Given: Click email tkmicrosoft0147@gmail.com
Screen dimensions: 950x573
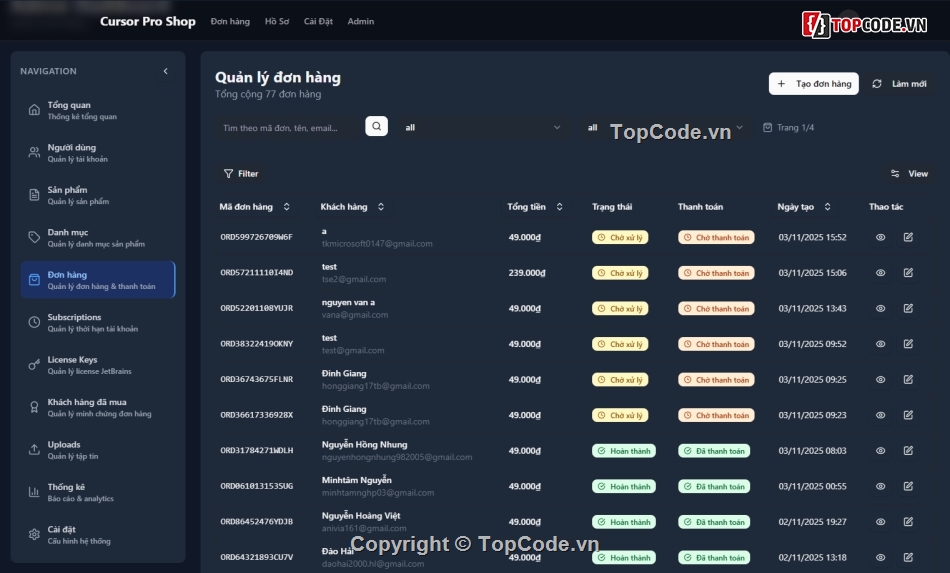Looking at the screenshot, I should pyautogui.click(x=377, y=244).
